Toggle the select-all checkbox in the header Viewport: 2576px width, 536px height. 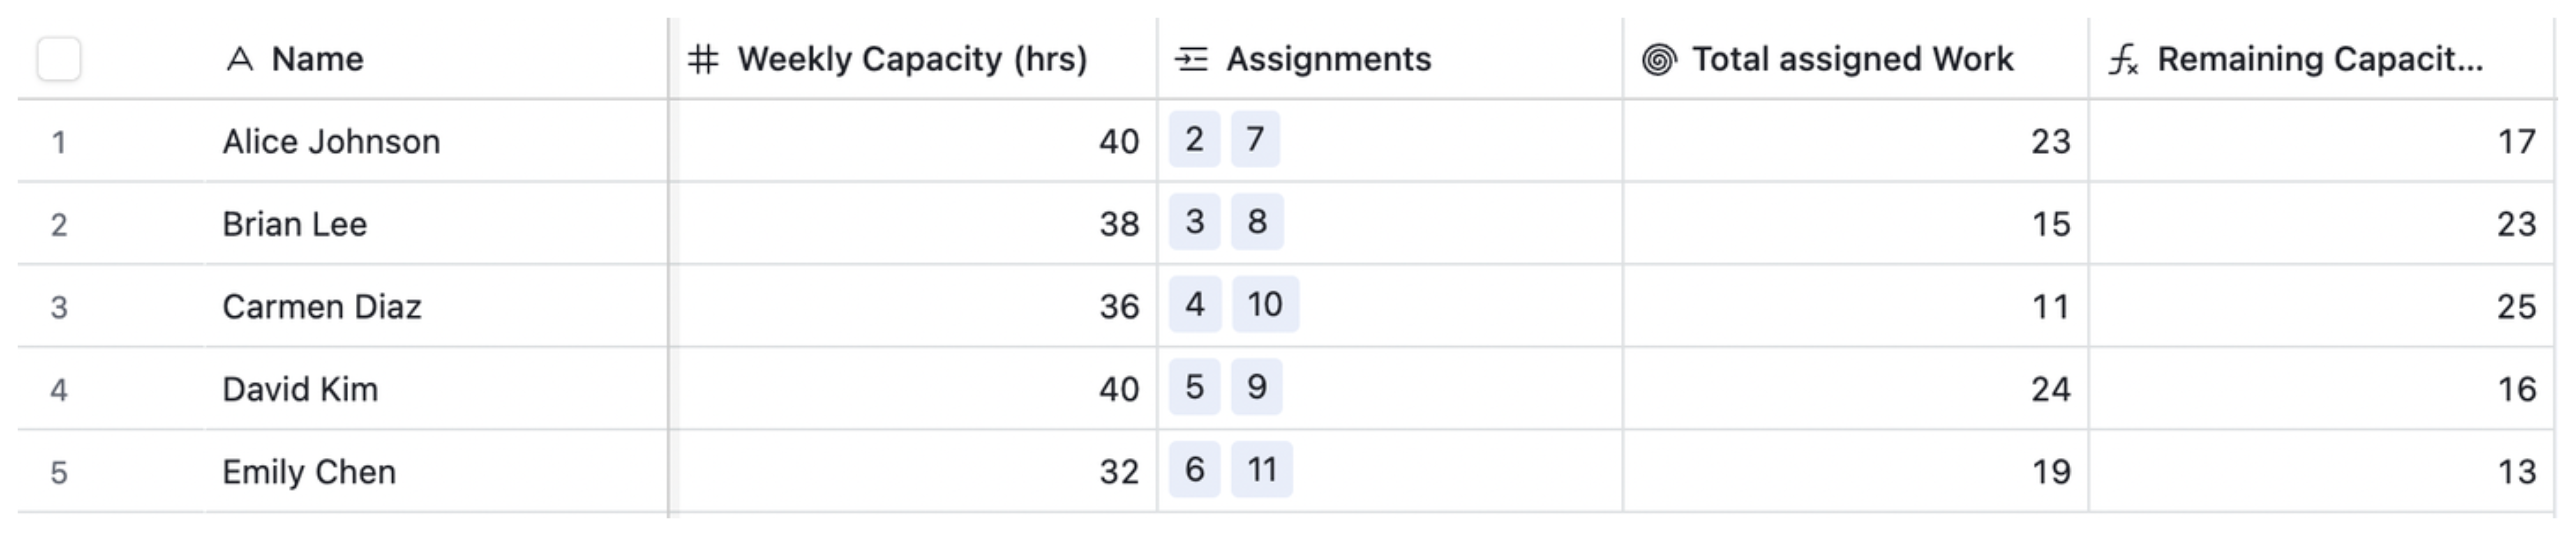(x=60, y=59)
